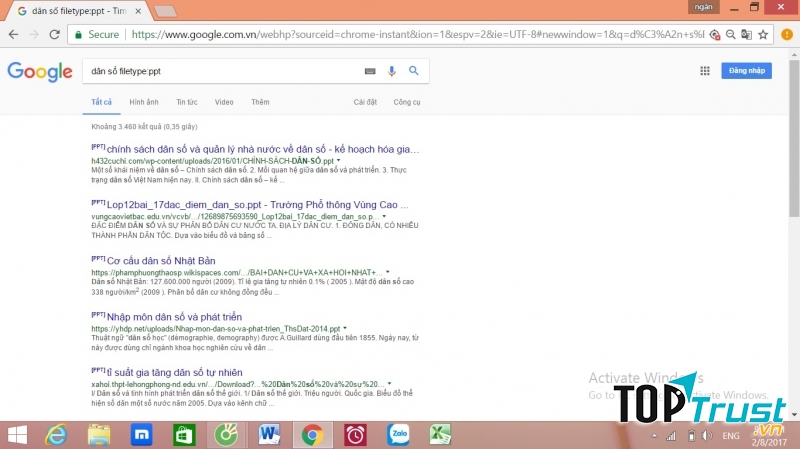
Task: Expand dropdown arrow beside h432cuchi.com result URL
Action: click(339, 160)
